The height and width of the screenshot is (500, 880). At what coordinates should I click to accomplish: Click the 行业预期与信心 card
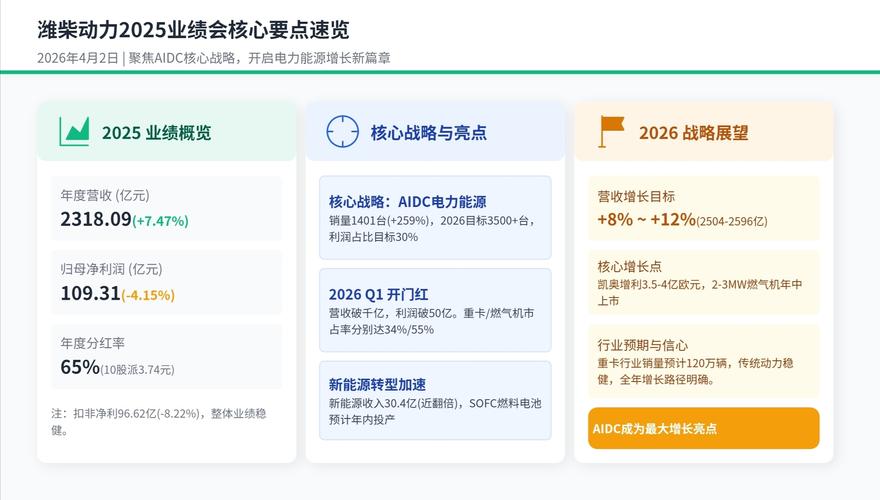[x=703, y=360]
